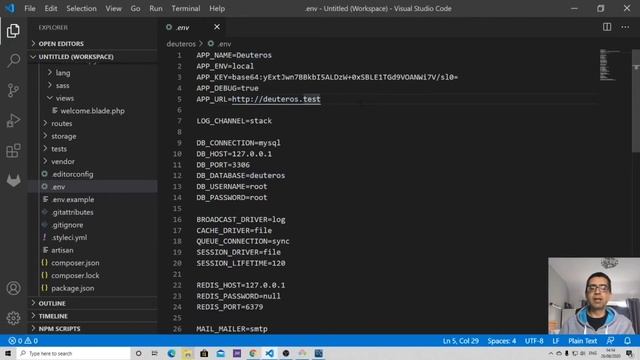Image resolution: width=640 pixels, height=360 pixels.
Task: Collapse the Untitled (Workspace) section
Action: pyautogui.click(x=93, y=57)
